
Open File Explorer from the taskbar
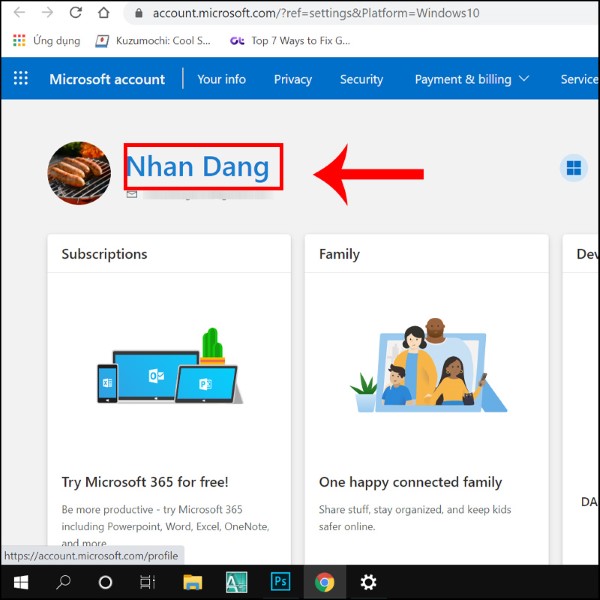coord(194,582)
